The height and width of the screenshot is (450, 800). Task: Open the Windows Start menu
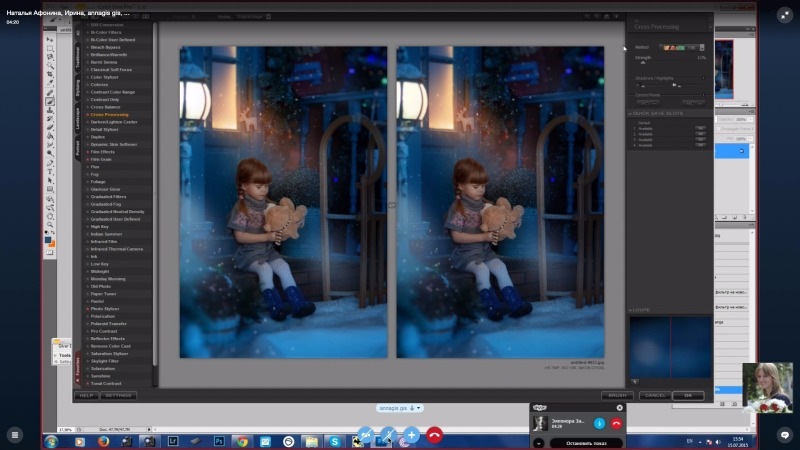point(51,441)
